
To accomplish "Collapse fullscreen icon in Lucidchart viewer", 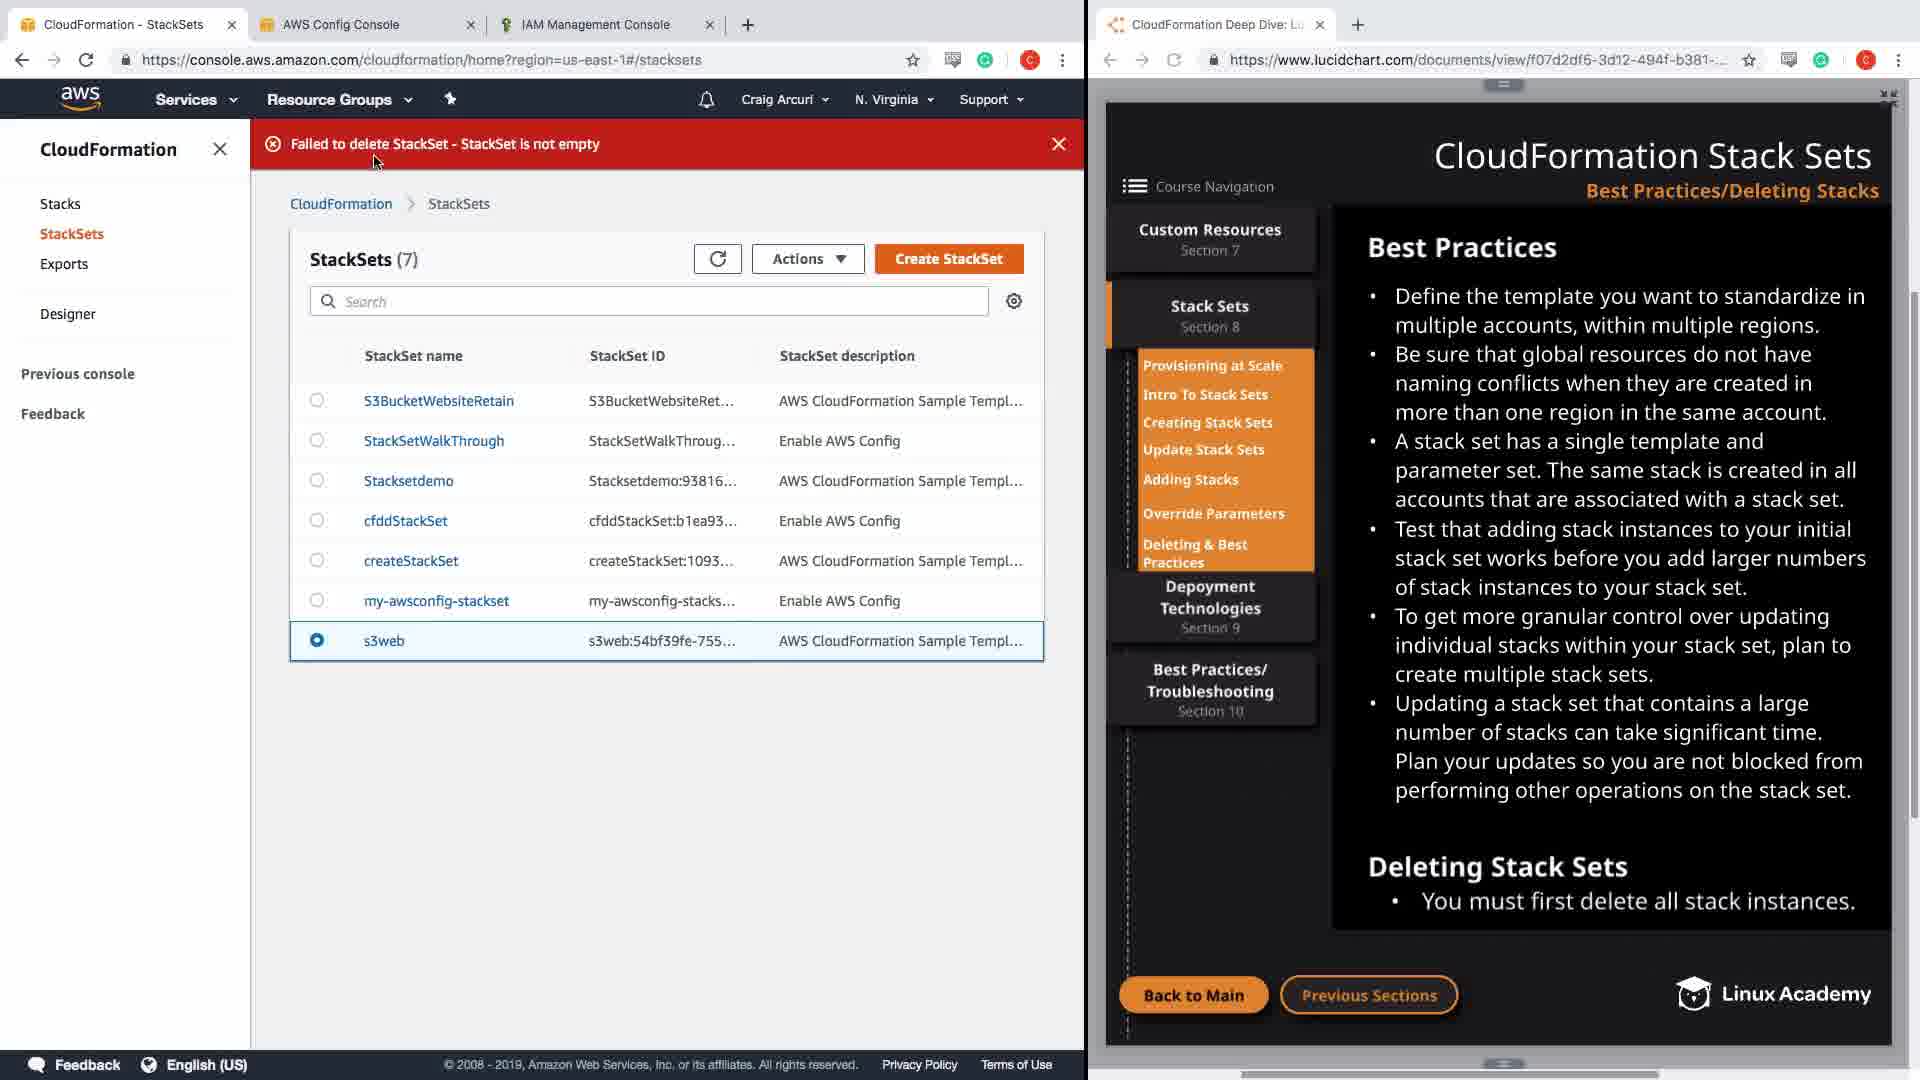I will 1887,98.
